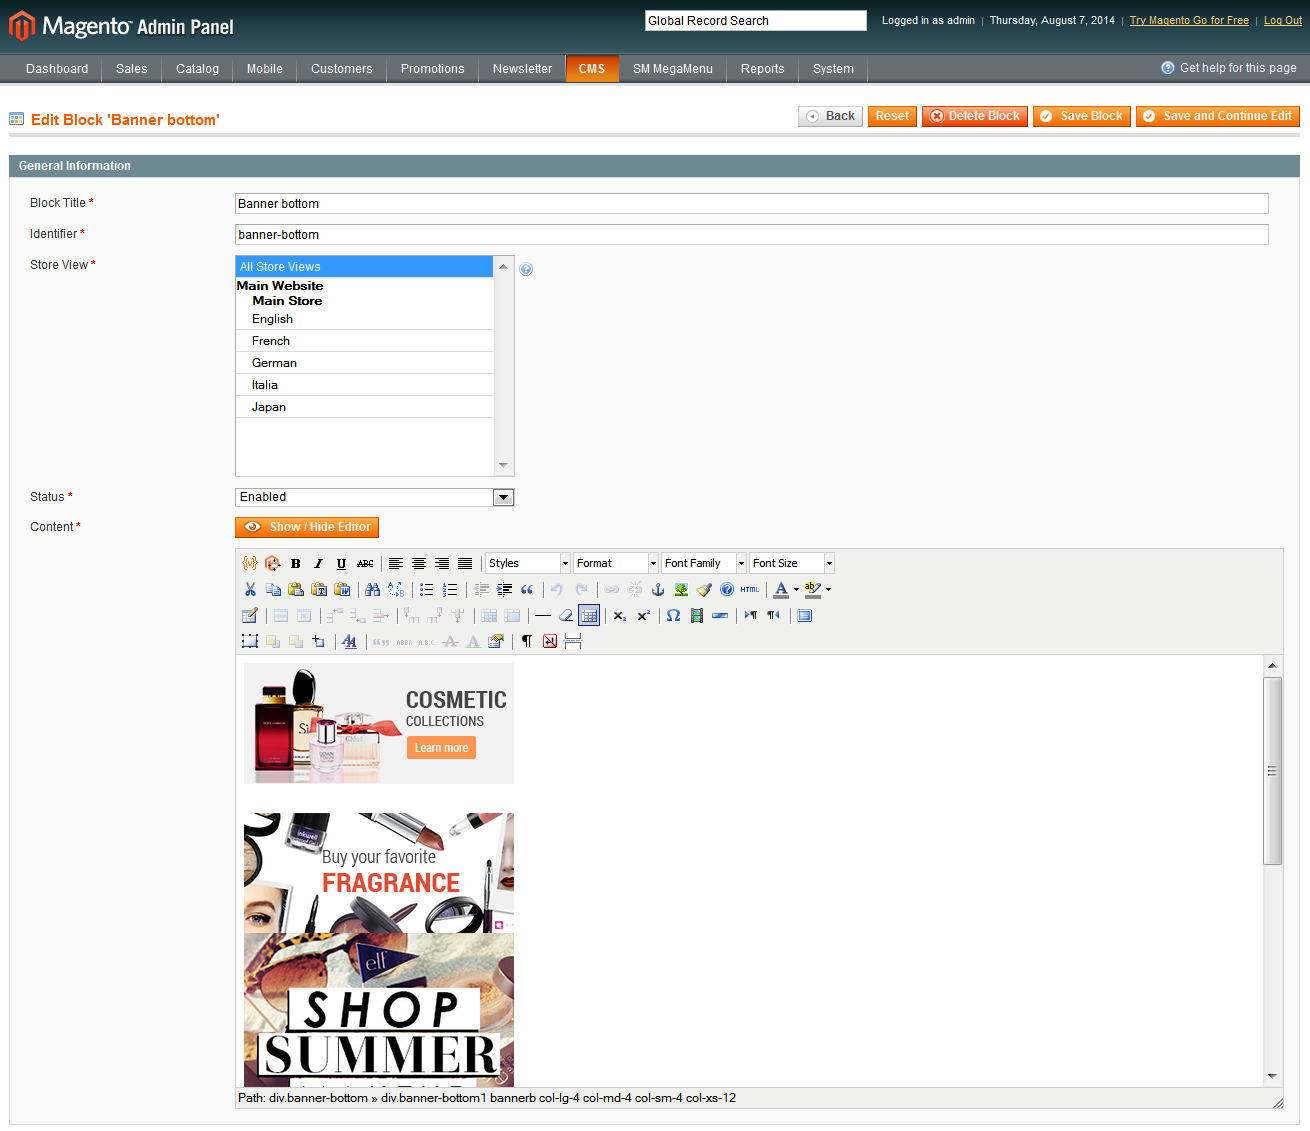Toggle italic formatting in editor

[x=319, y=563]
